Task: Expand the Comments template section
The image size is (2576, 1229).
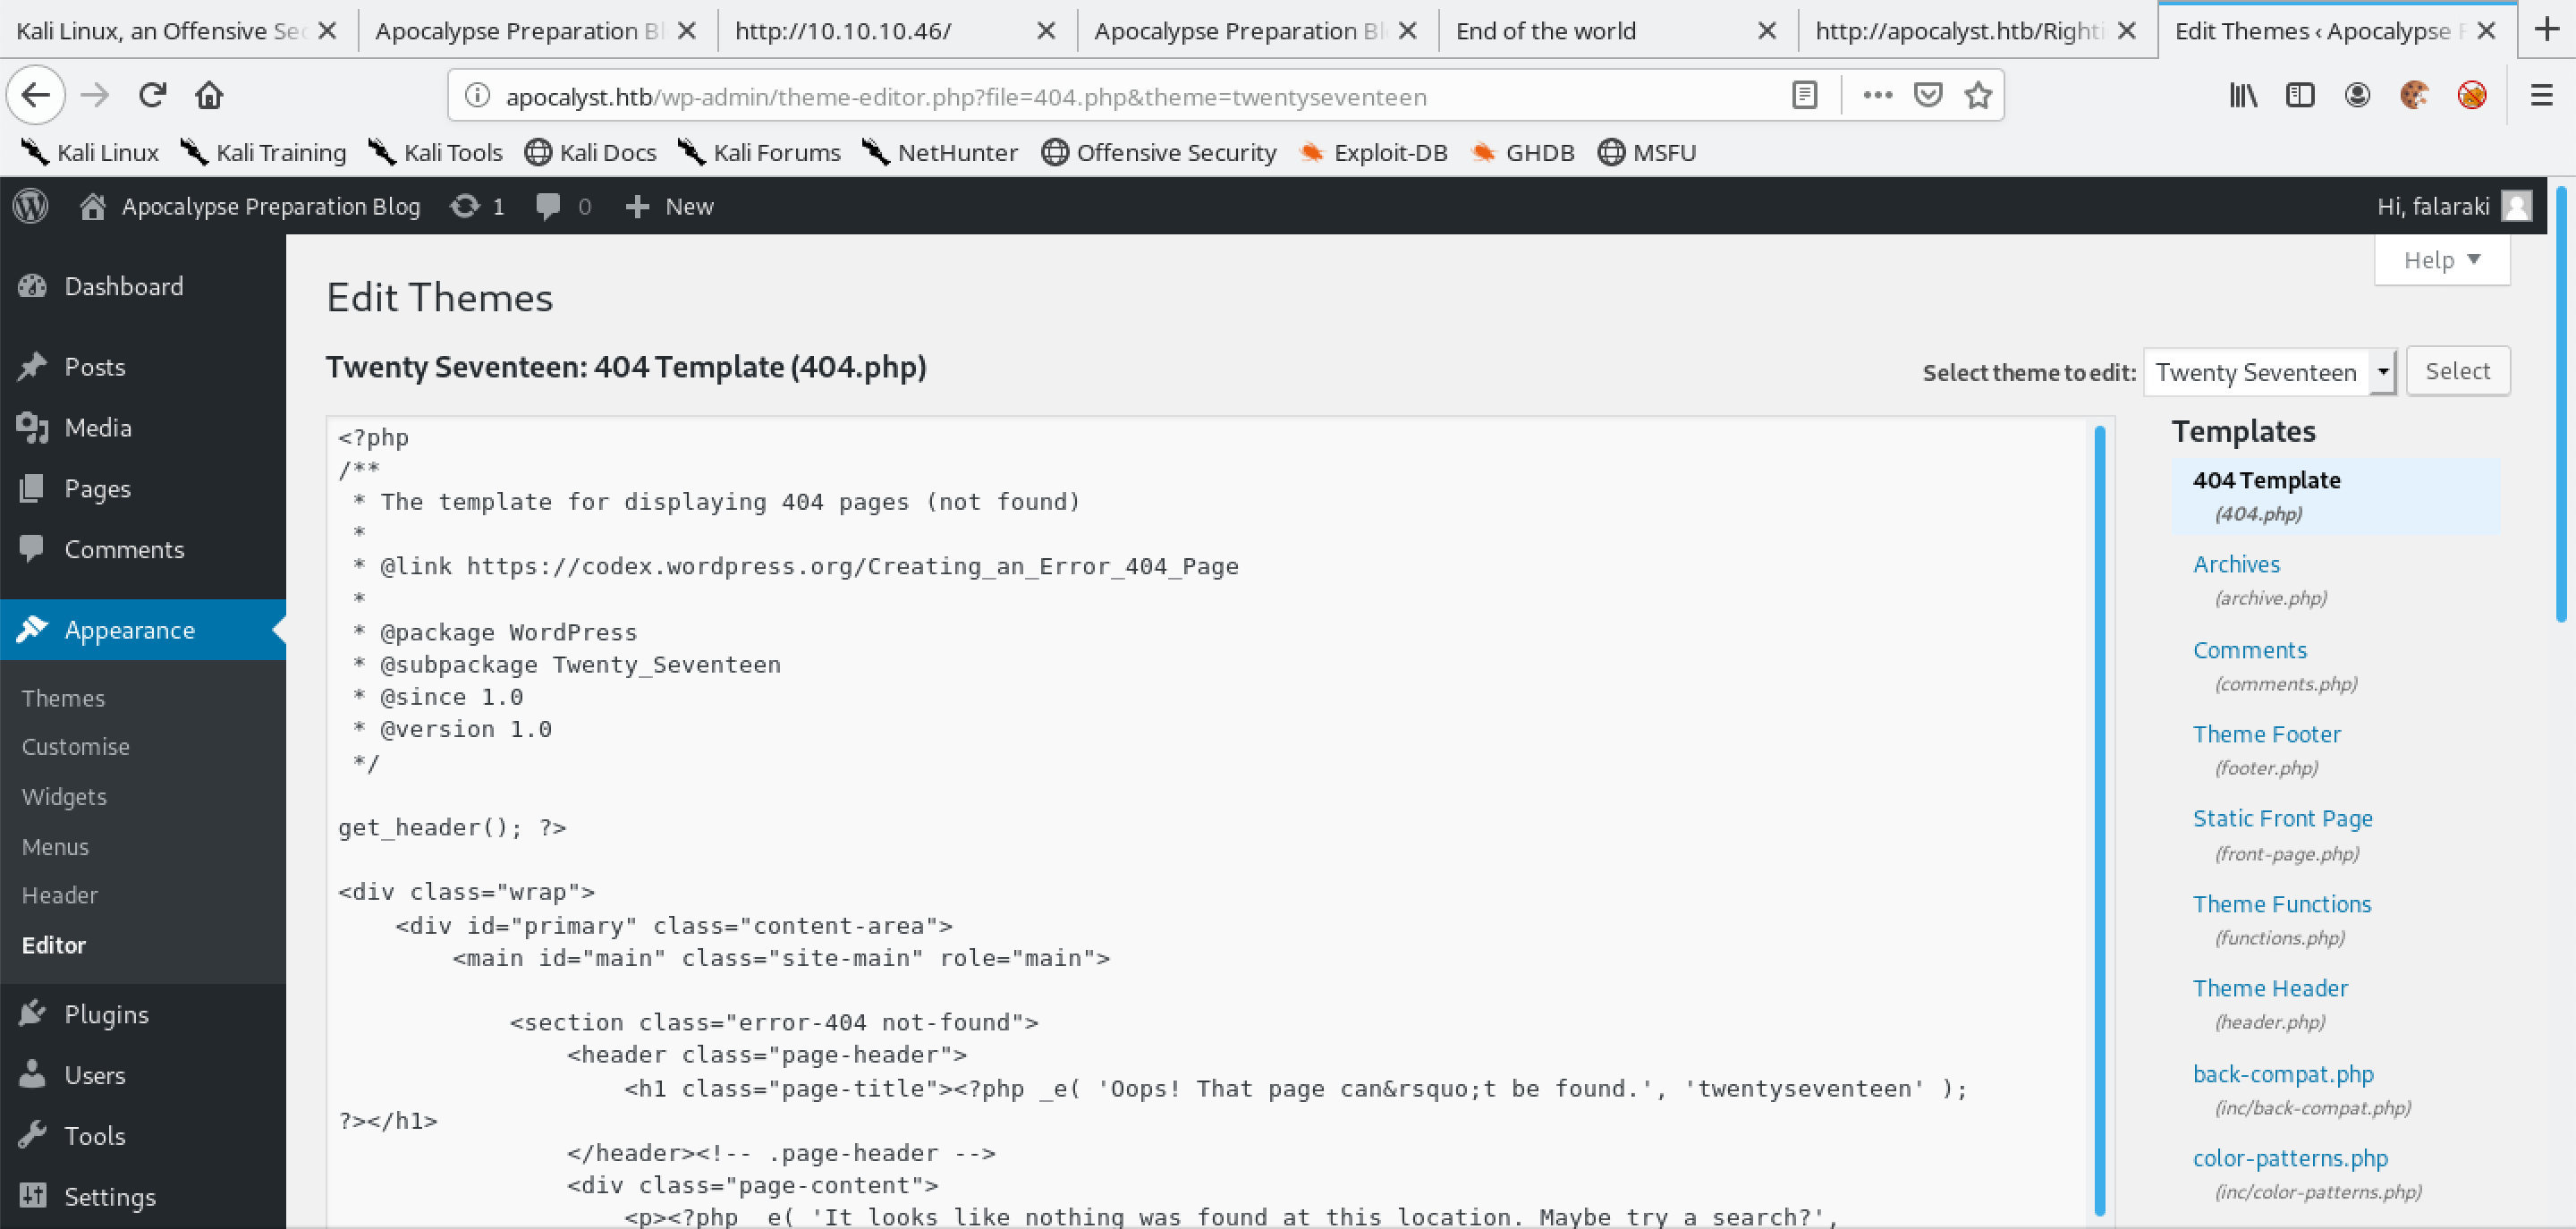Action: (2249, 649)
